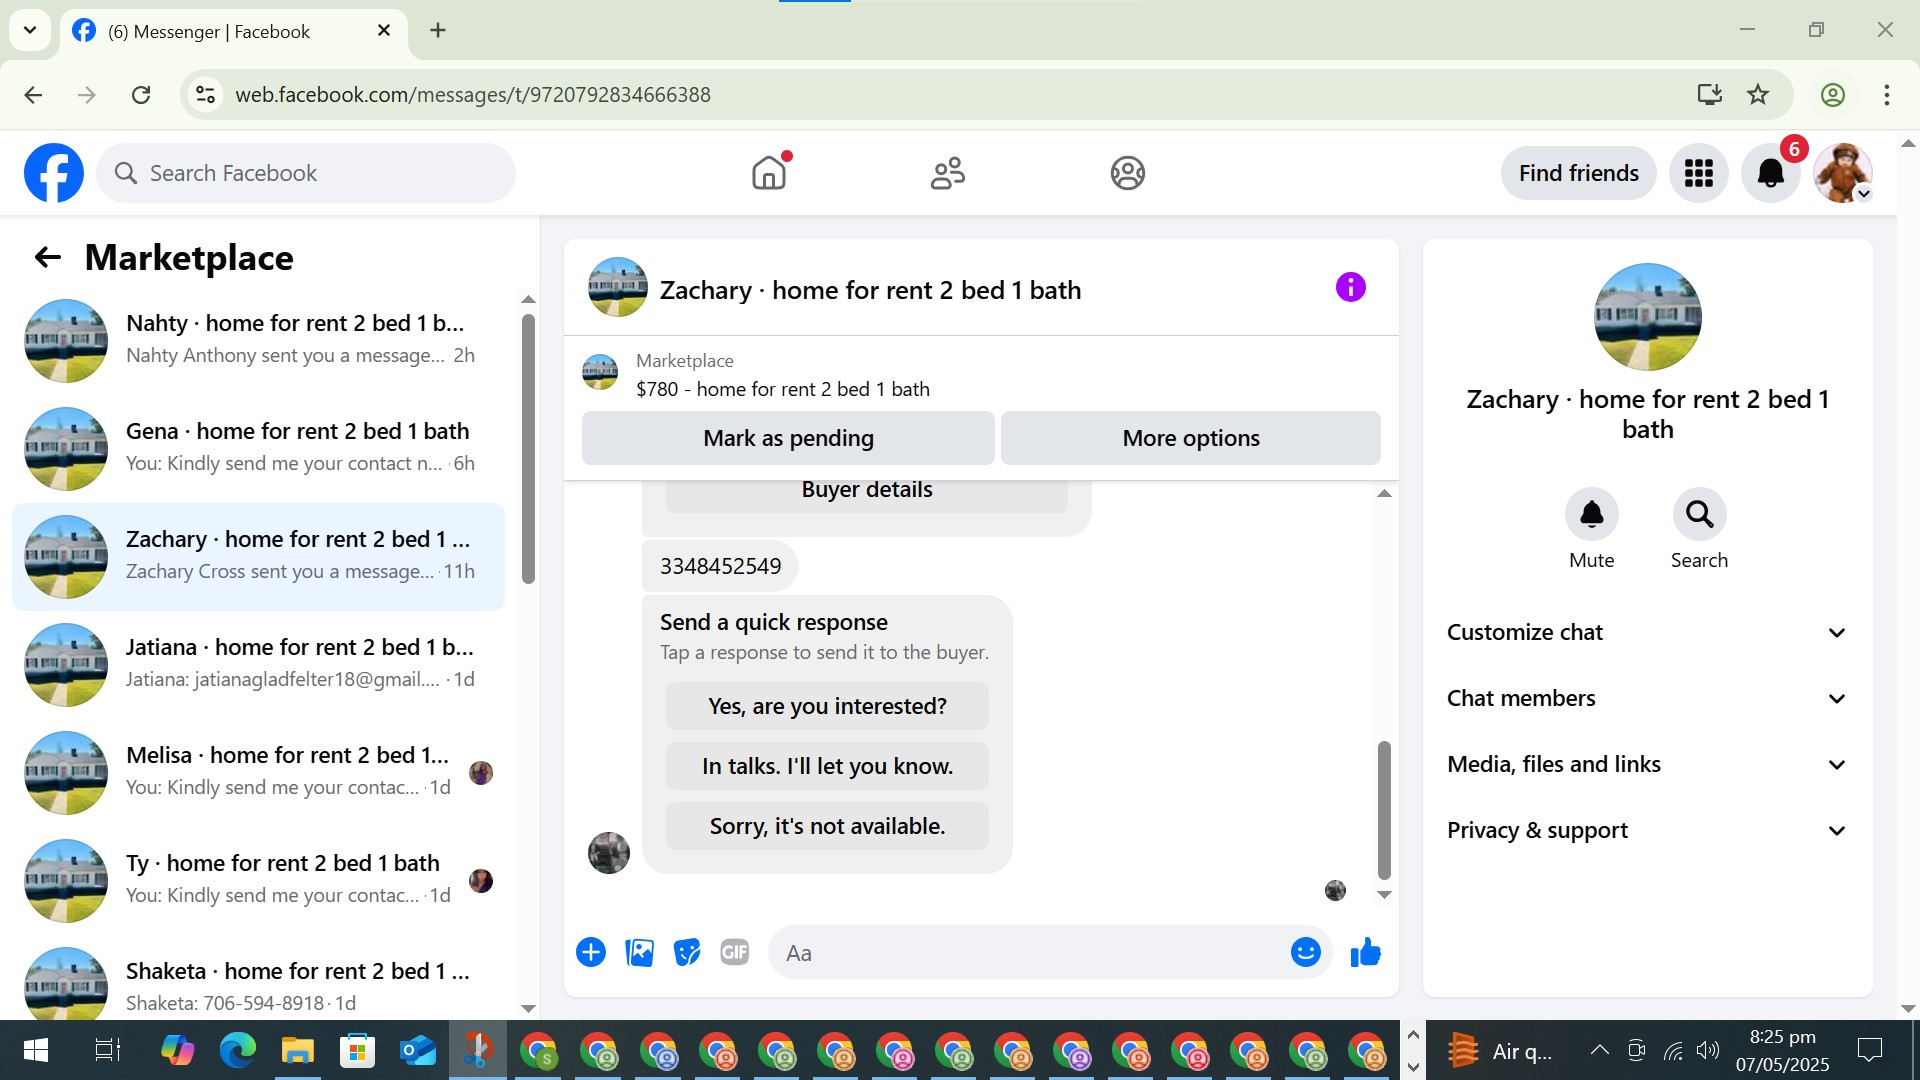Expand Media, files and links section
This screenshot has width=1920, height=1080.
click(1647, 765)
